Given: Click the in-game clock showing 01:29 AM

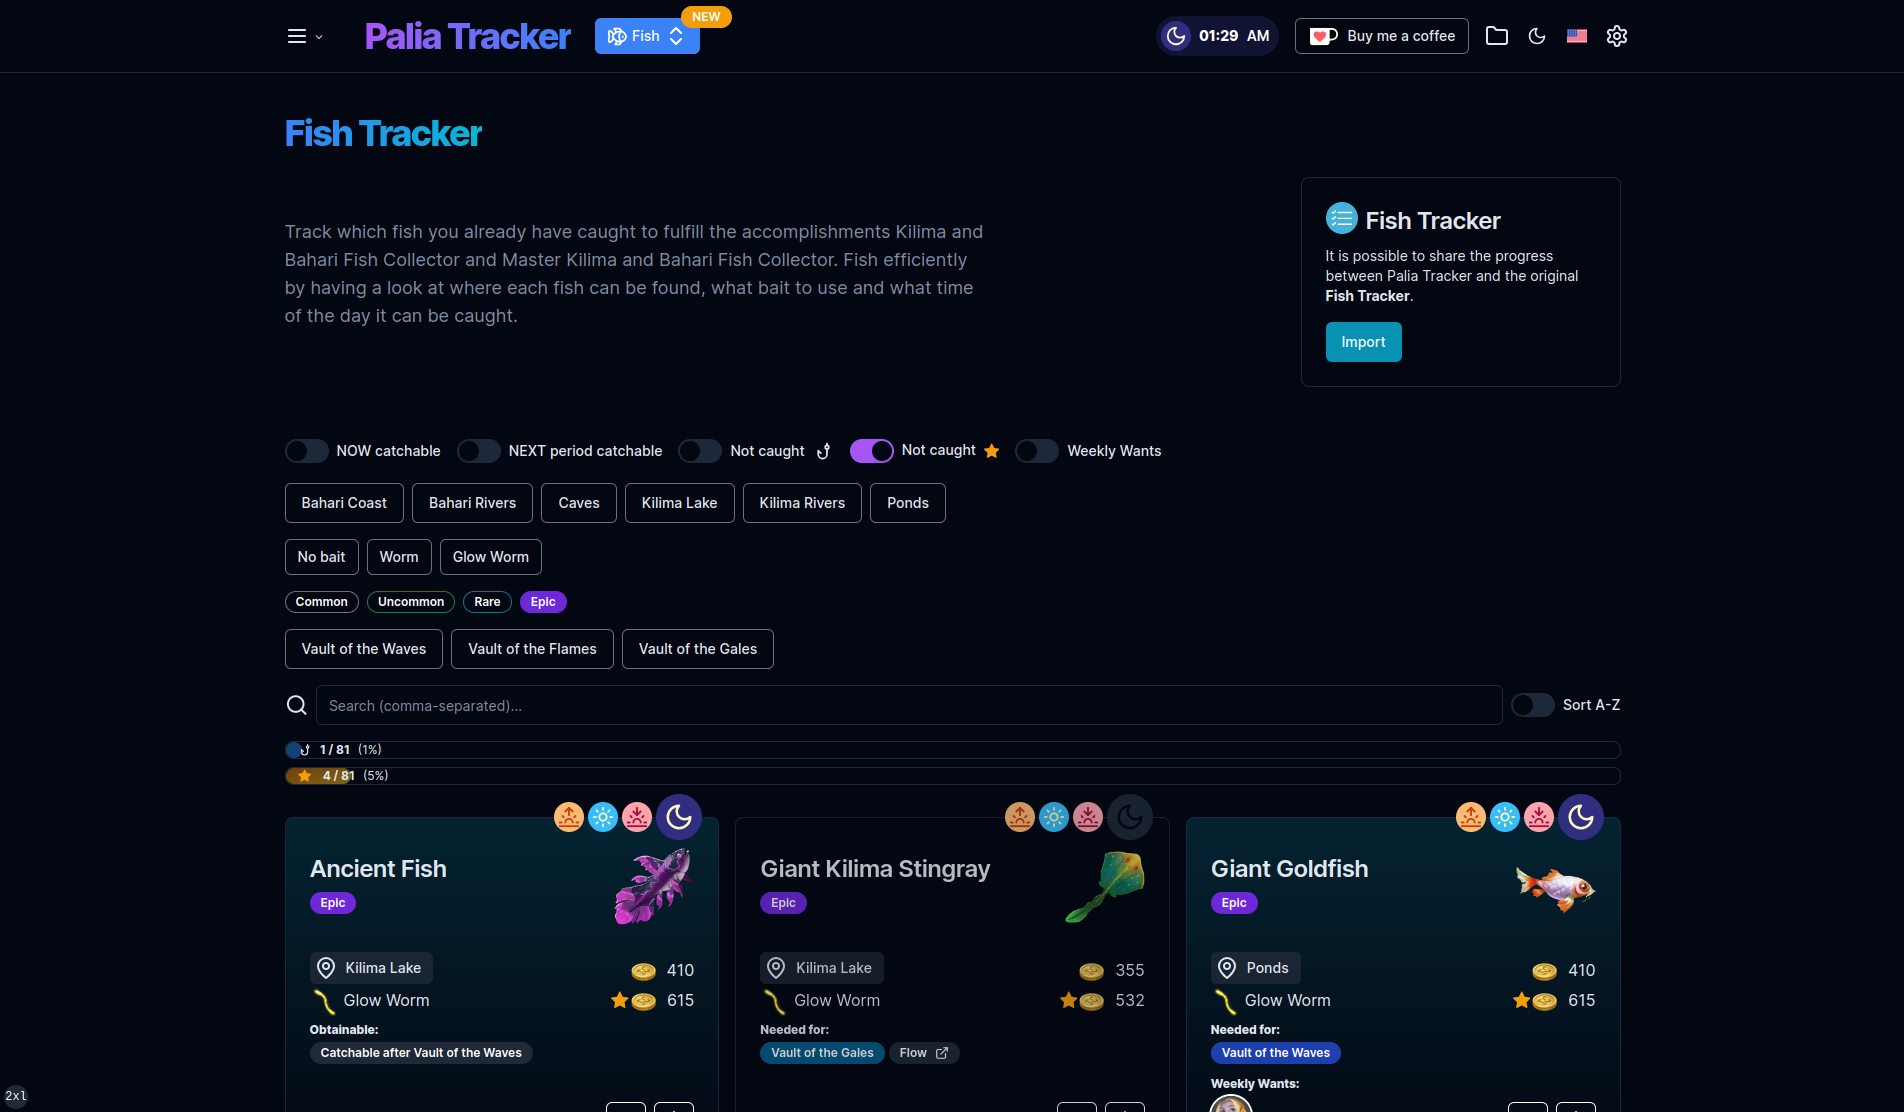Looking at the screenshot, I should [1216, 36].
